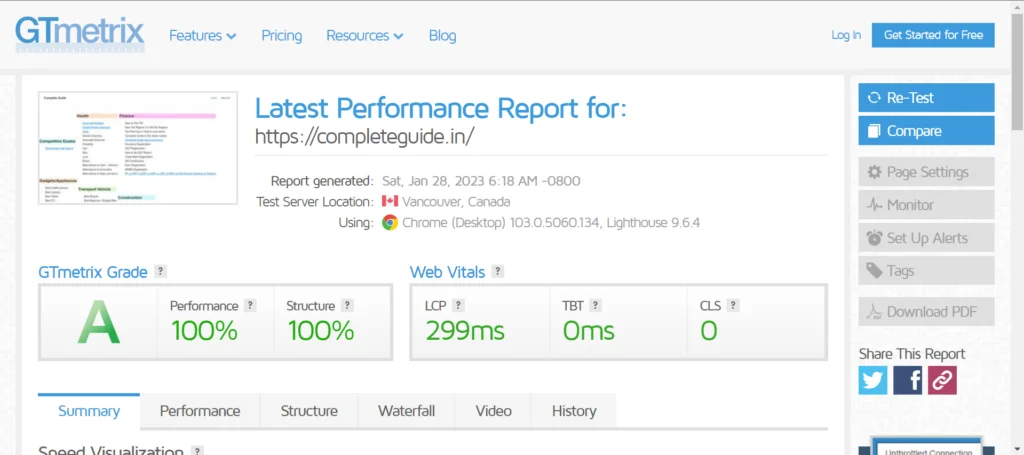Open help for GTmetrix Grade question mark
Image resolution: width=1024 pixels, height=455 pixels.
160,272
